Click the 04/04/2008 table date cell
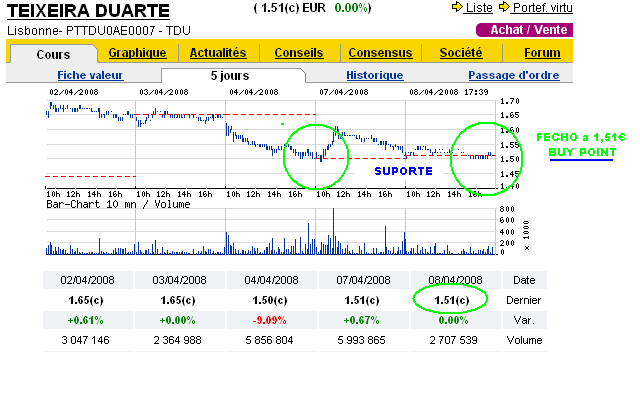Screen dimensions: 640x400 point(271,280)
